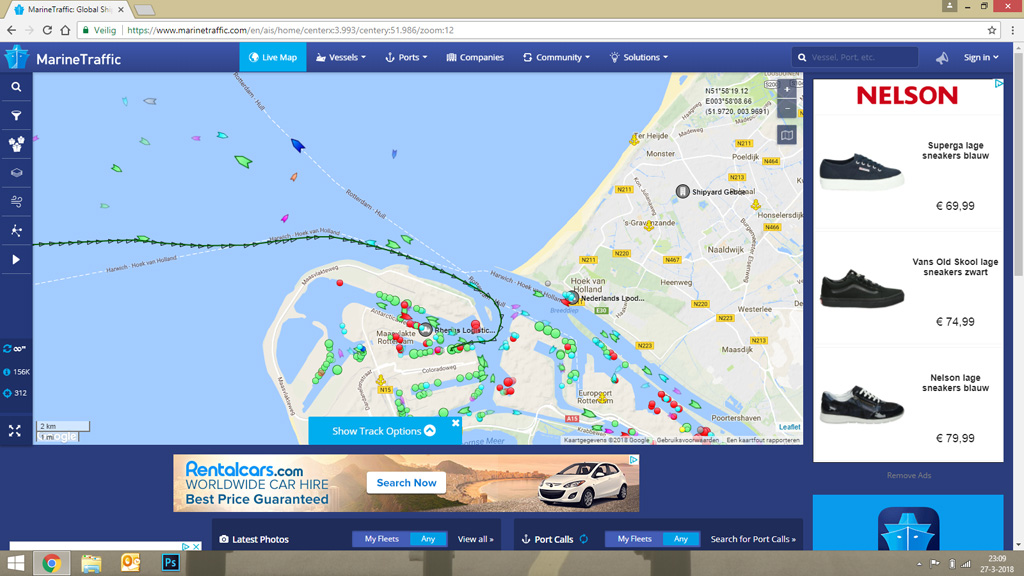Click the playback triangle icon in sidebar

tap(16, 259)
